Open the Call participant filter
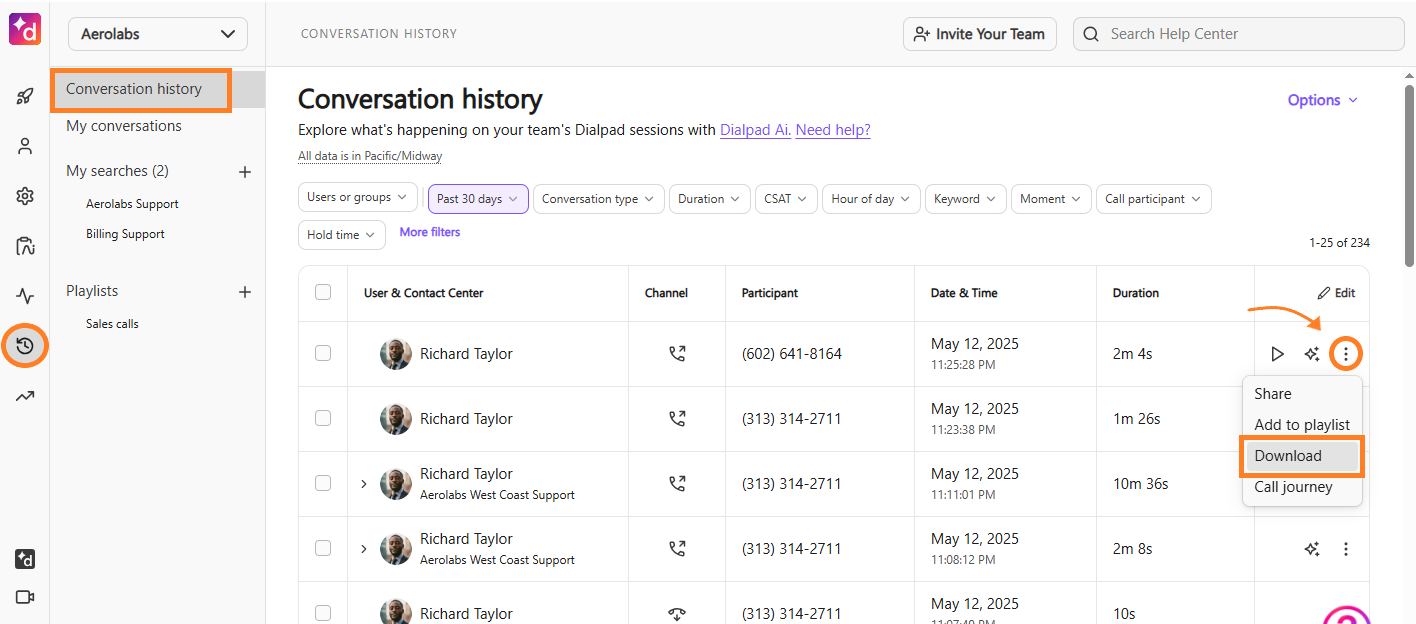Image resolution: width=1416 pixels, height=624 pixels. click(x=1154, y=199)
